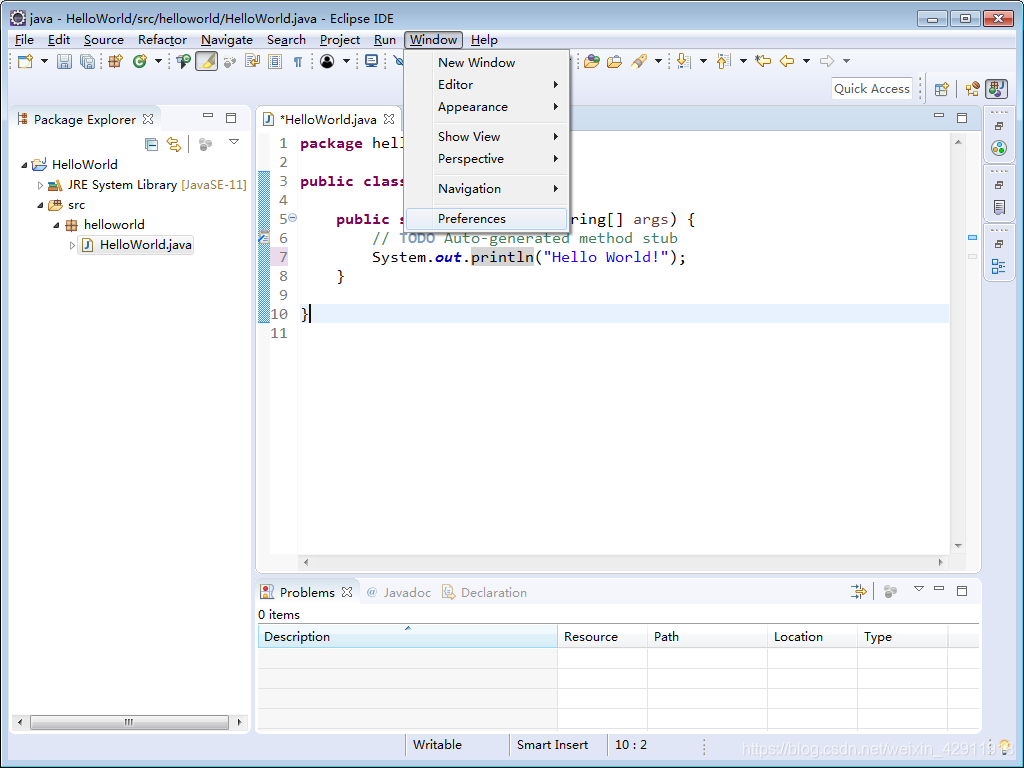Click the Next Annotation icon
Image resolution: width=1024 pixels, height=768 pixels.
click(x=683, y=61)
